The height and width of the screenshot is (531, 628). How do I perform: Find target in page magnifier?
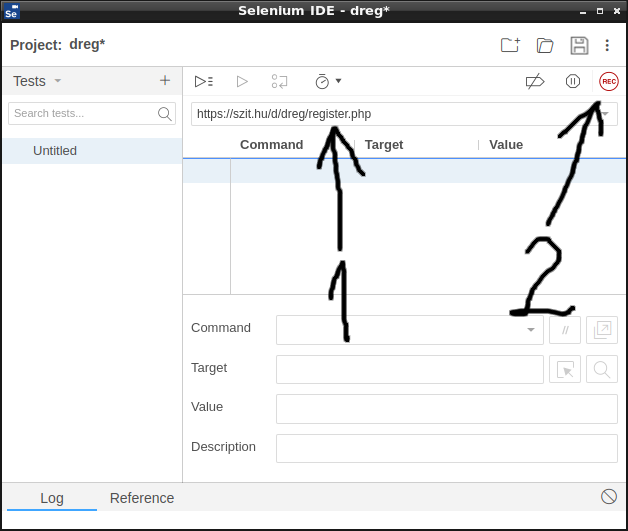[602, 369]
